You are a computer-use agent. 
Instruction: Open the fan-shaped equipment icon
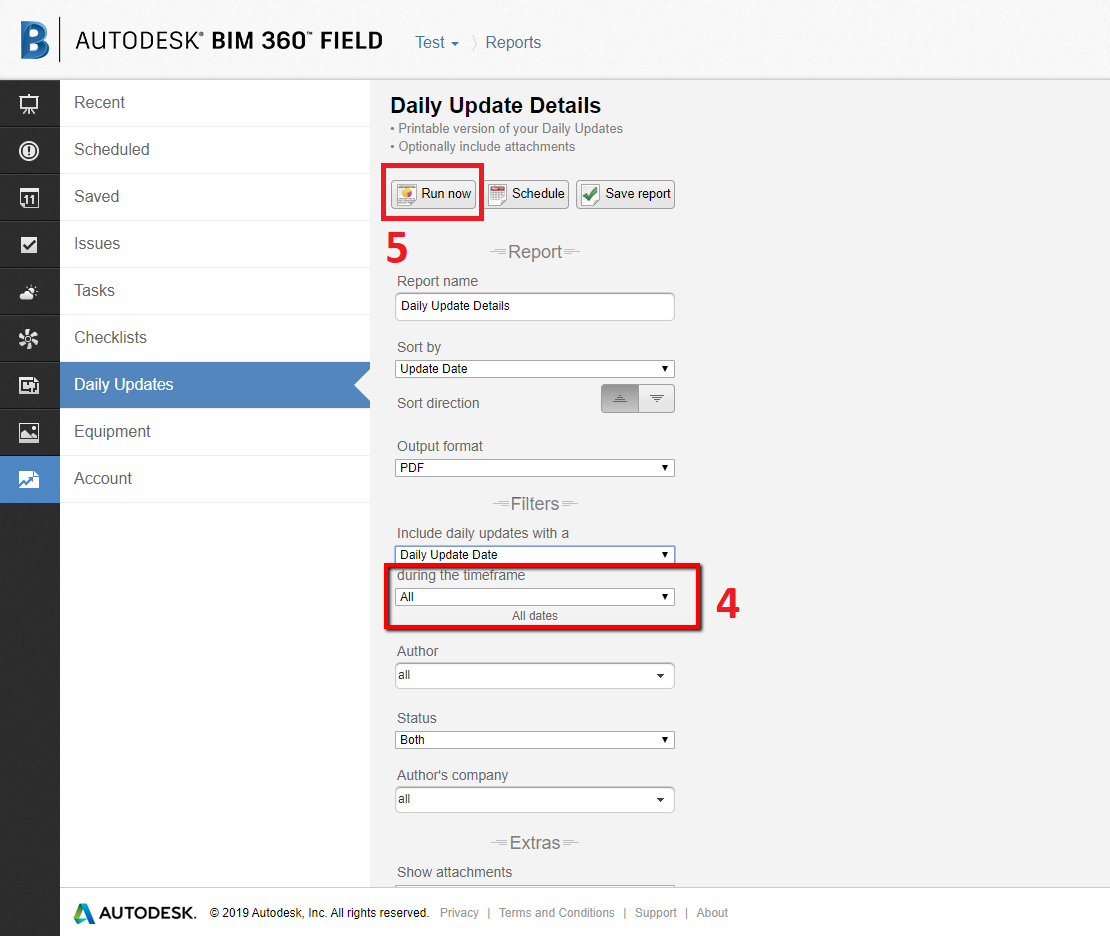click(x=29, y=338)
